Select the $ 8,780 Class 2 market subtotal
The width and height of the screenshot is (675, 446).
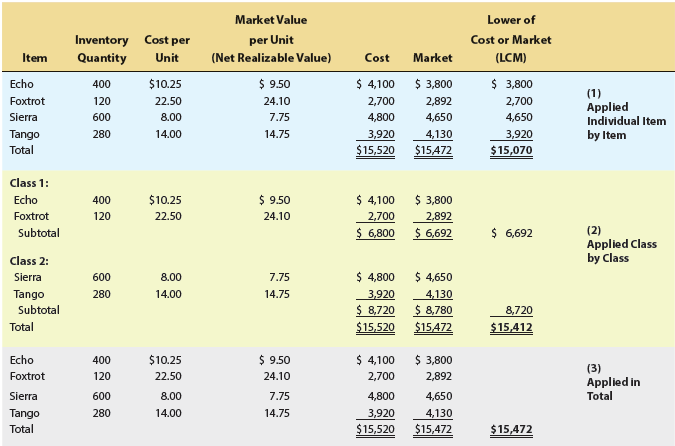point(433,310)
